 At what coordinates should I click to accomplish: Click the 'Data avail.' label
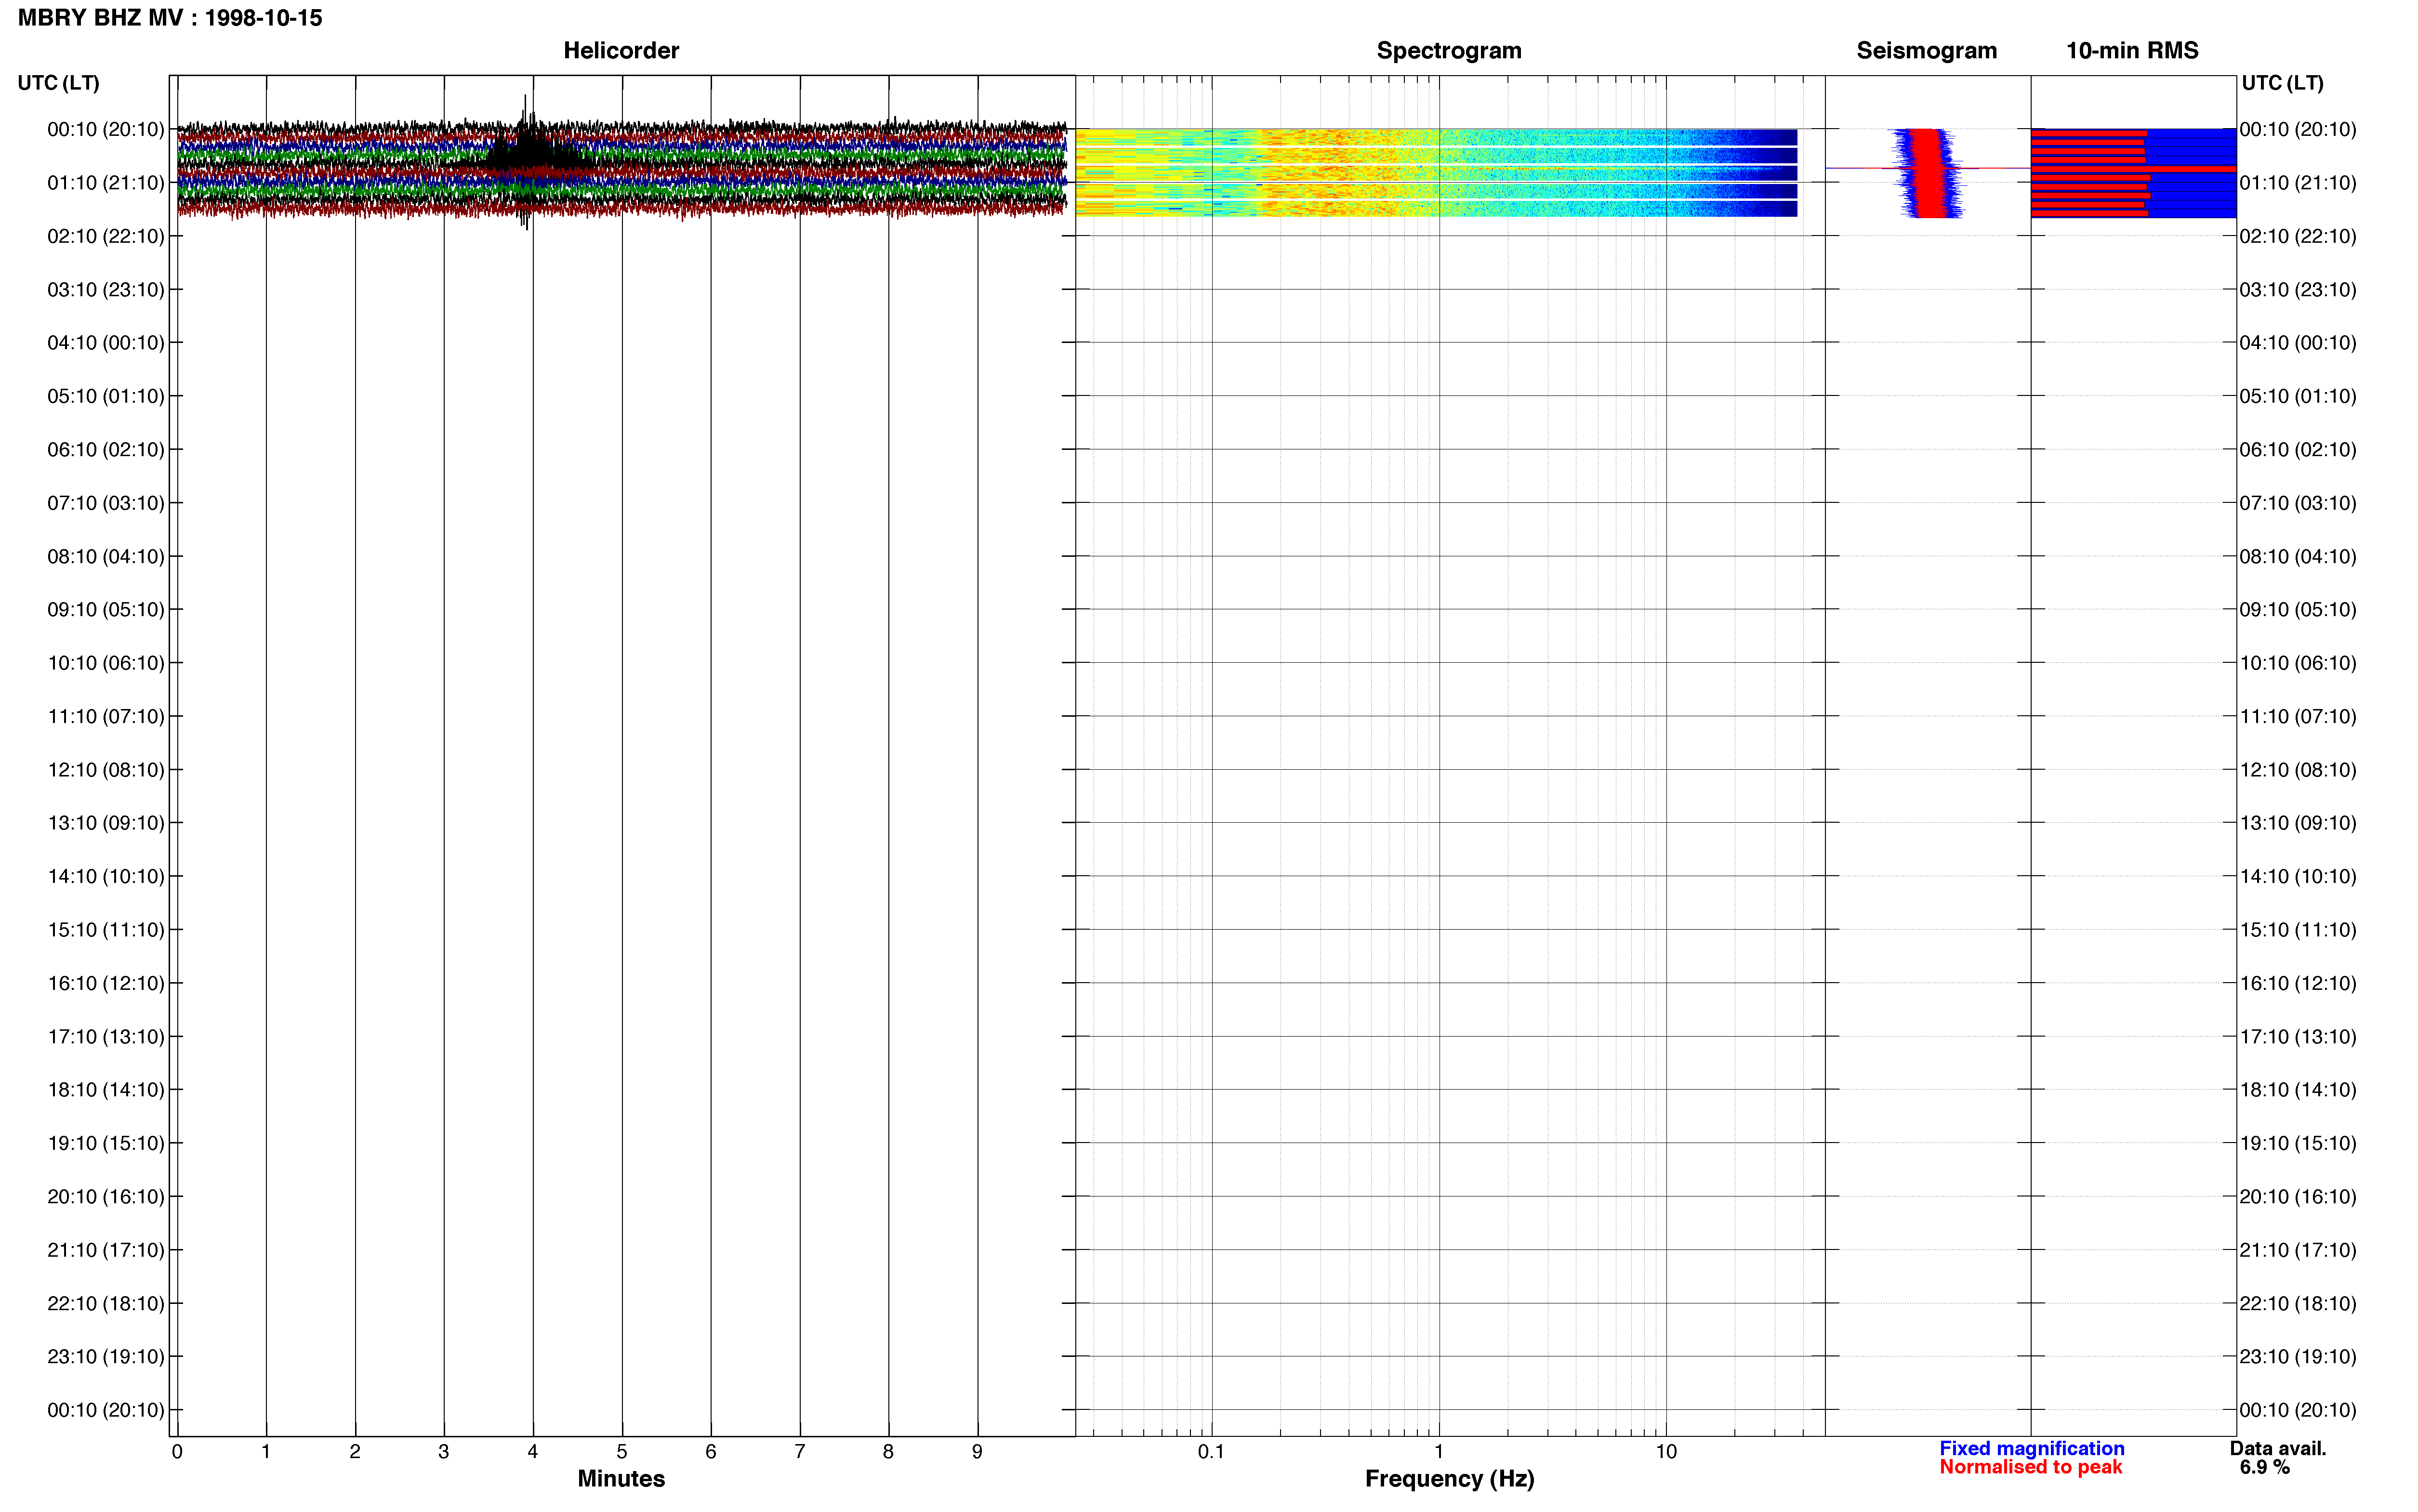tap(2278, 1448)
